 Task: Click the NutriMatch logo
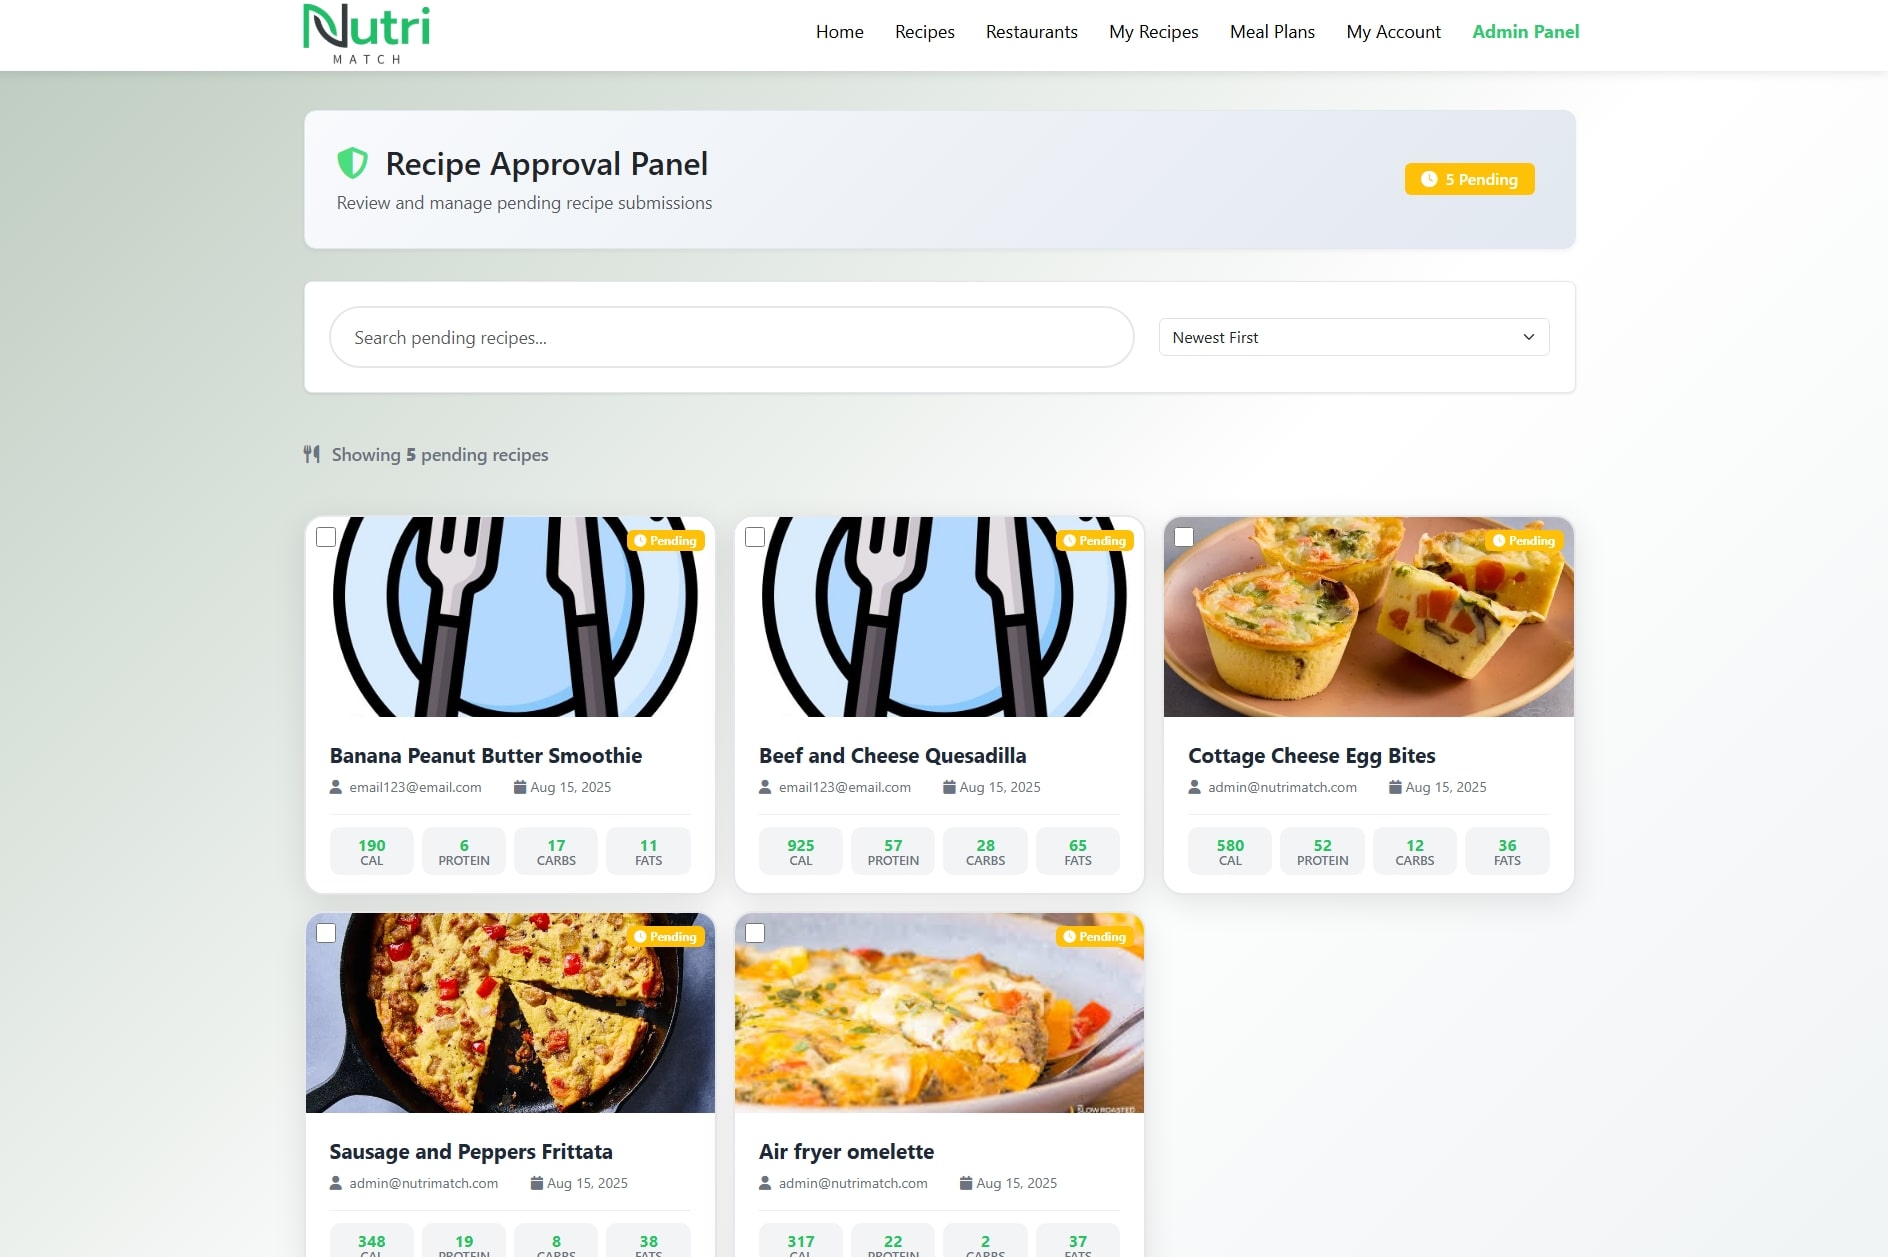click(x=367, y=35)
